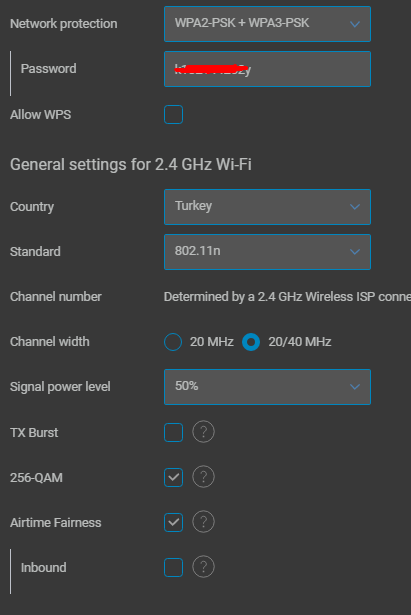Check the Inbound checkbox
Screen dimensions: 411x615
(173, 567)
